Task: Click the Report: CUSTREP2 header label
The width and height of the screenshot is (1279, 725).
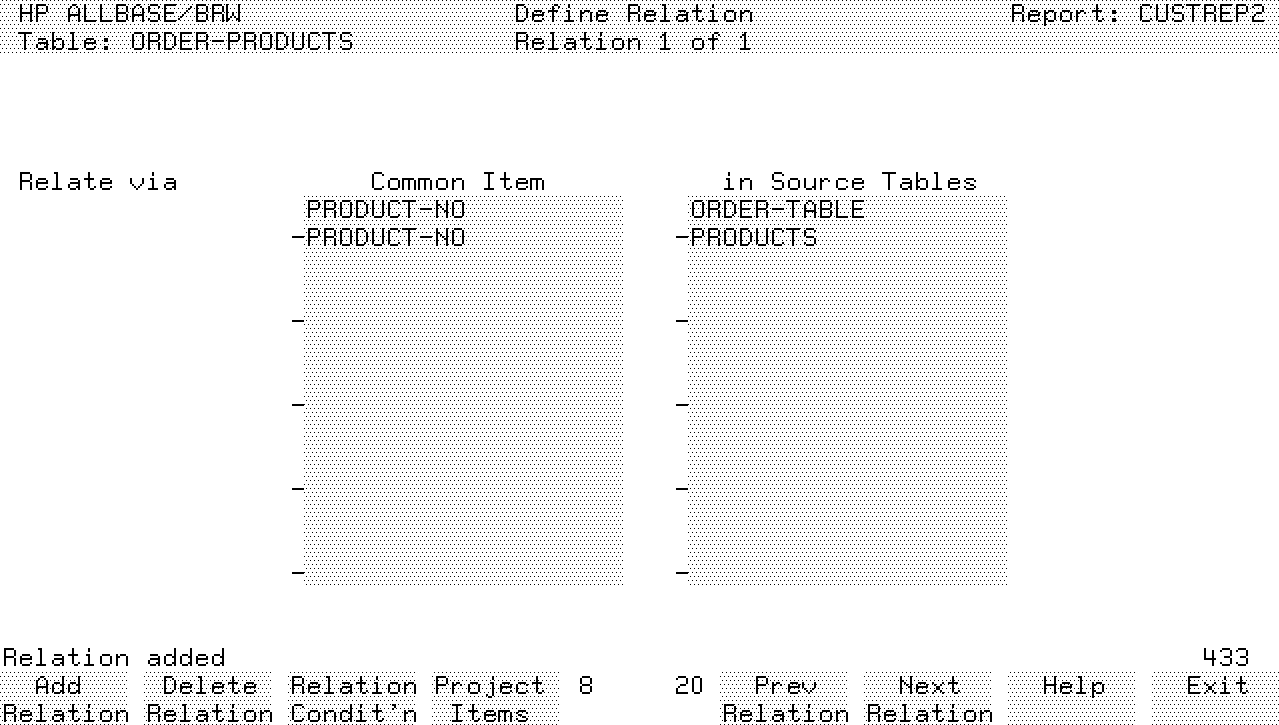Action: [x=1138, y=14]
